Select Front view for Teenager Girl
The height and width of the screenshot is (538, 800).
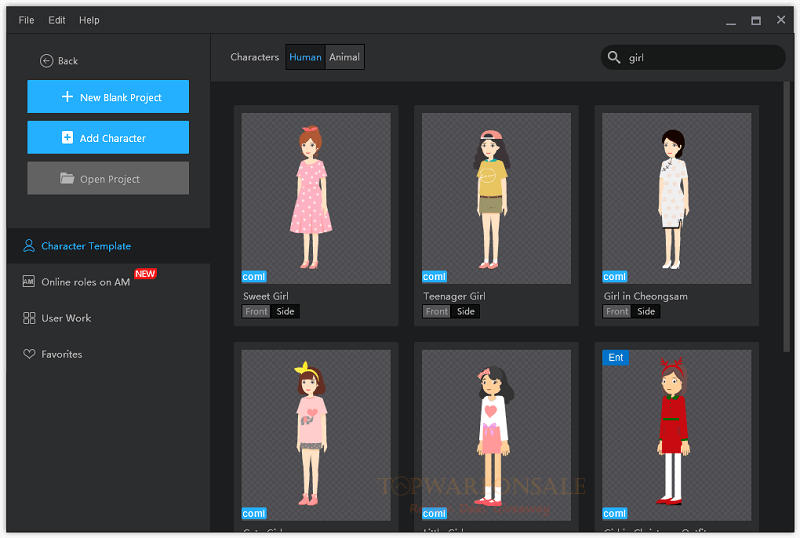click(x=437, y=311)
